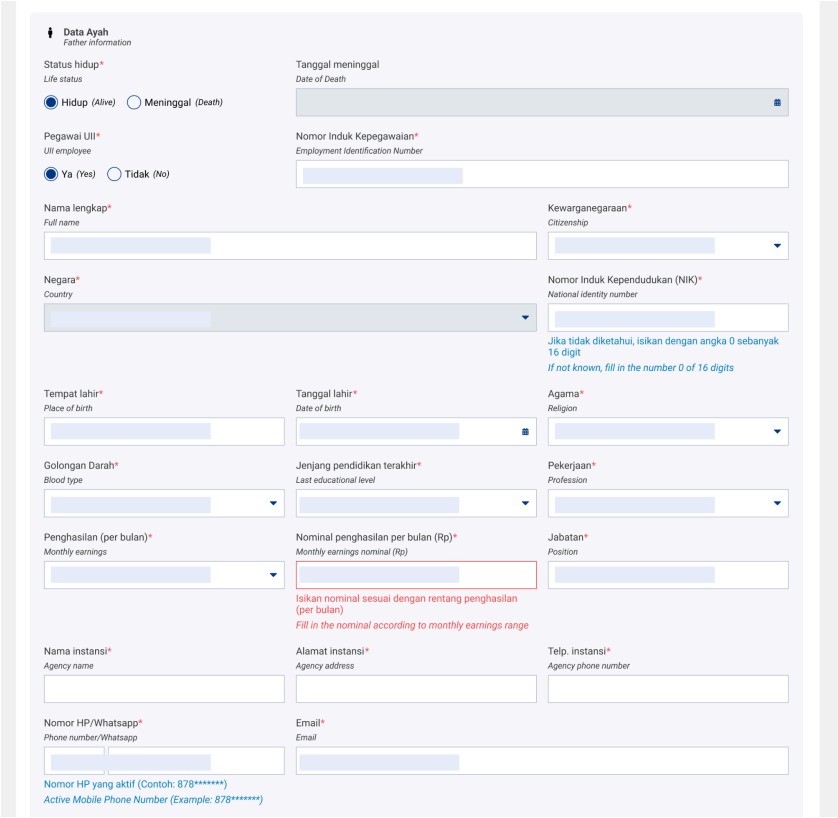Click the Nomor Induk Kepegawaian input field
The height and width of the screenshot is (818, 838).
541,174
